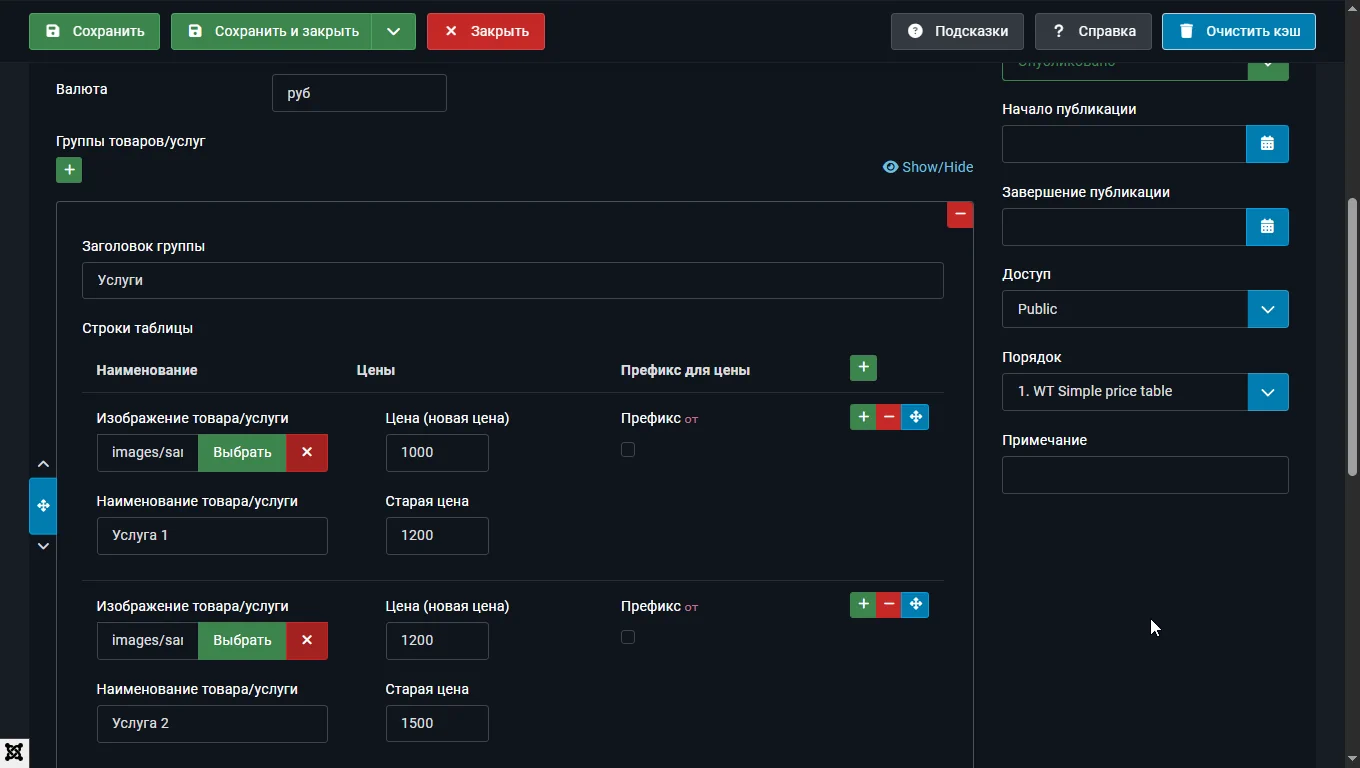
Task: Open the Порядок dropdown
Action: [1145, 391]
